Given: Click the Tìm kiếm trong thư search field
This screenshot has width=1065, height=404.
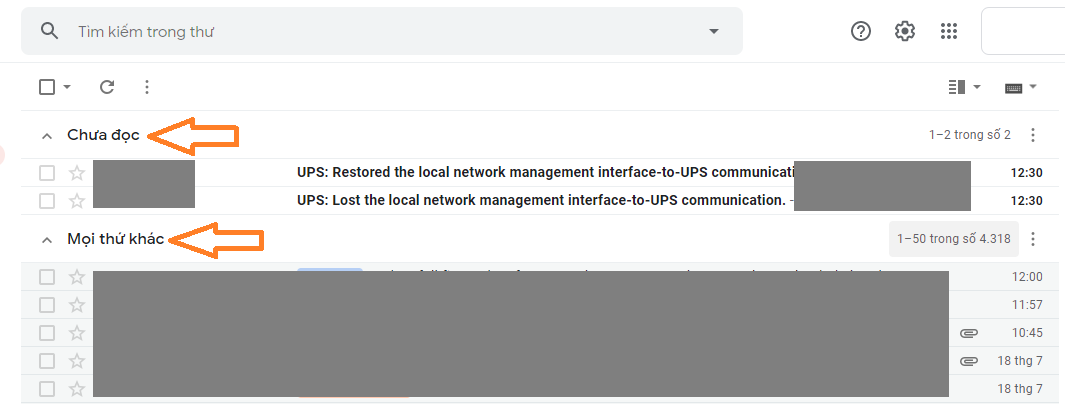Looking at the screenshot, I should (380, 31).
